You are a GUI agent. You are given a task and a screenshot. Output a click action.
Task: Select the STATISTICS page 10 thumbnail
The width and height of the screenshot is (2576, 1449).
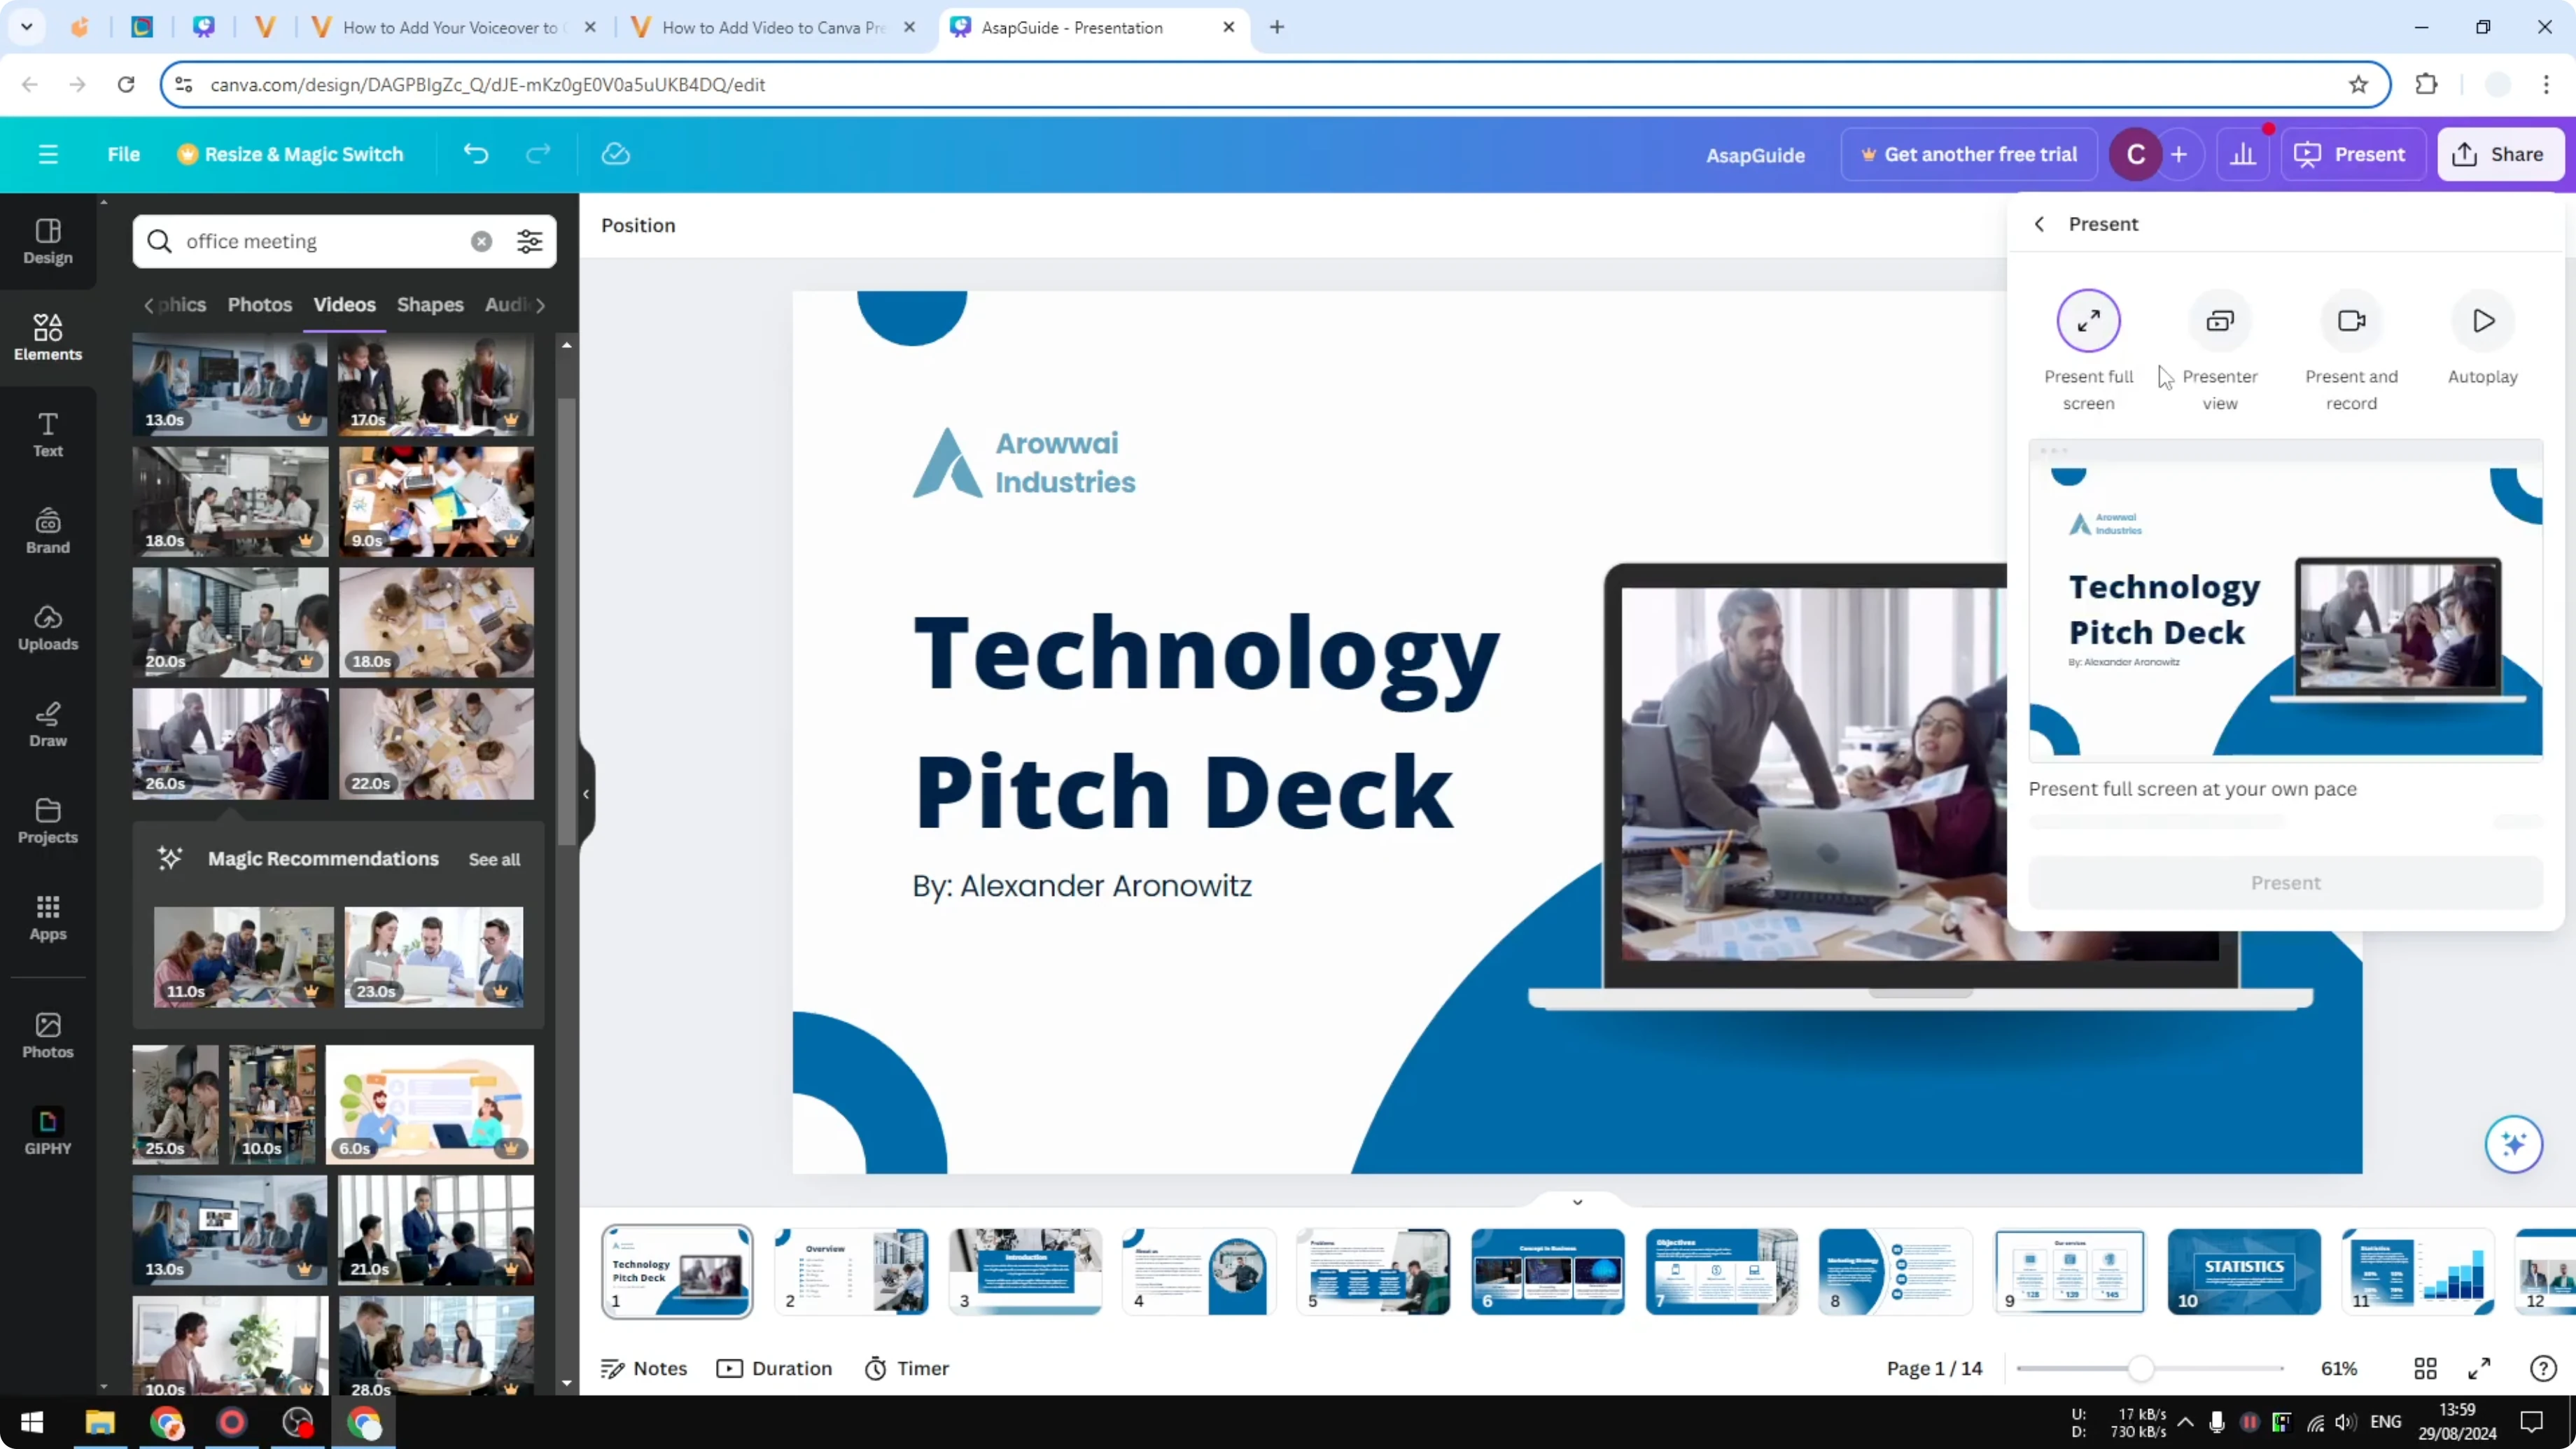[x=2243, y=1271]
